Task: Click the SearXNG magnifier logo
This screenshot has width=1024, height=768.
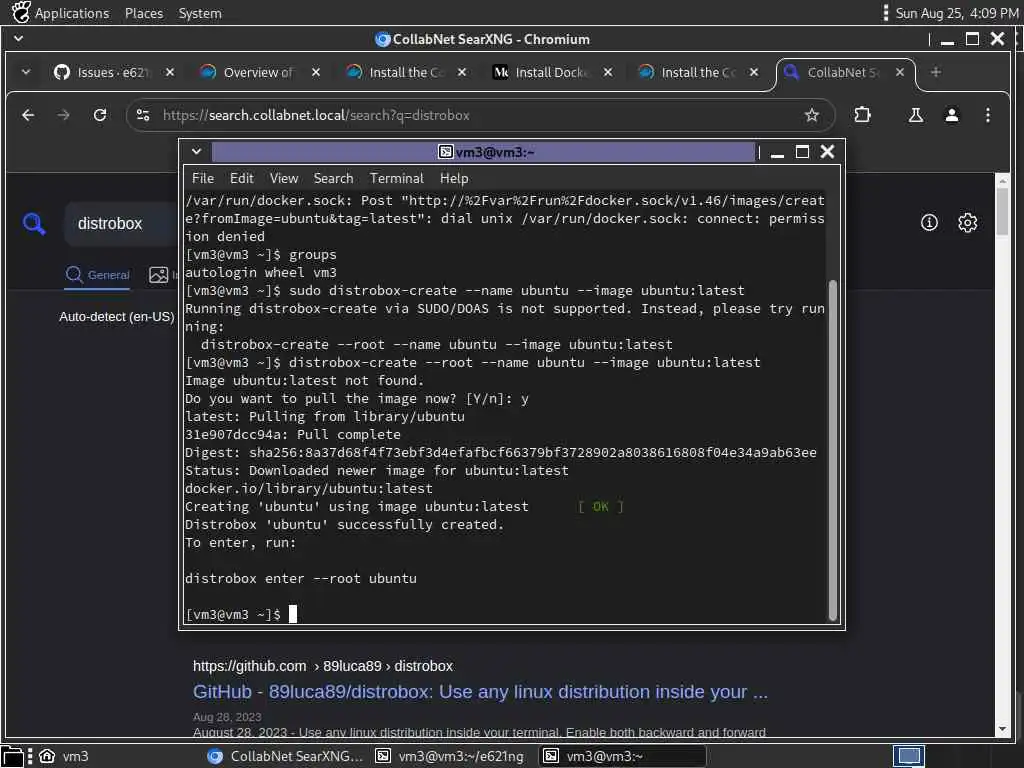Action: (34, 223)
